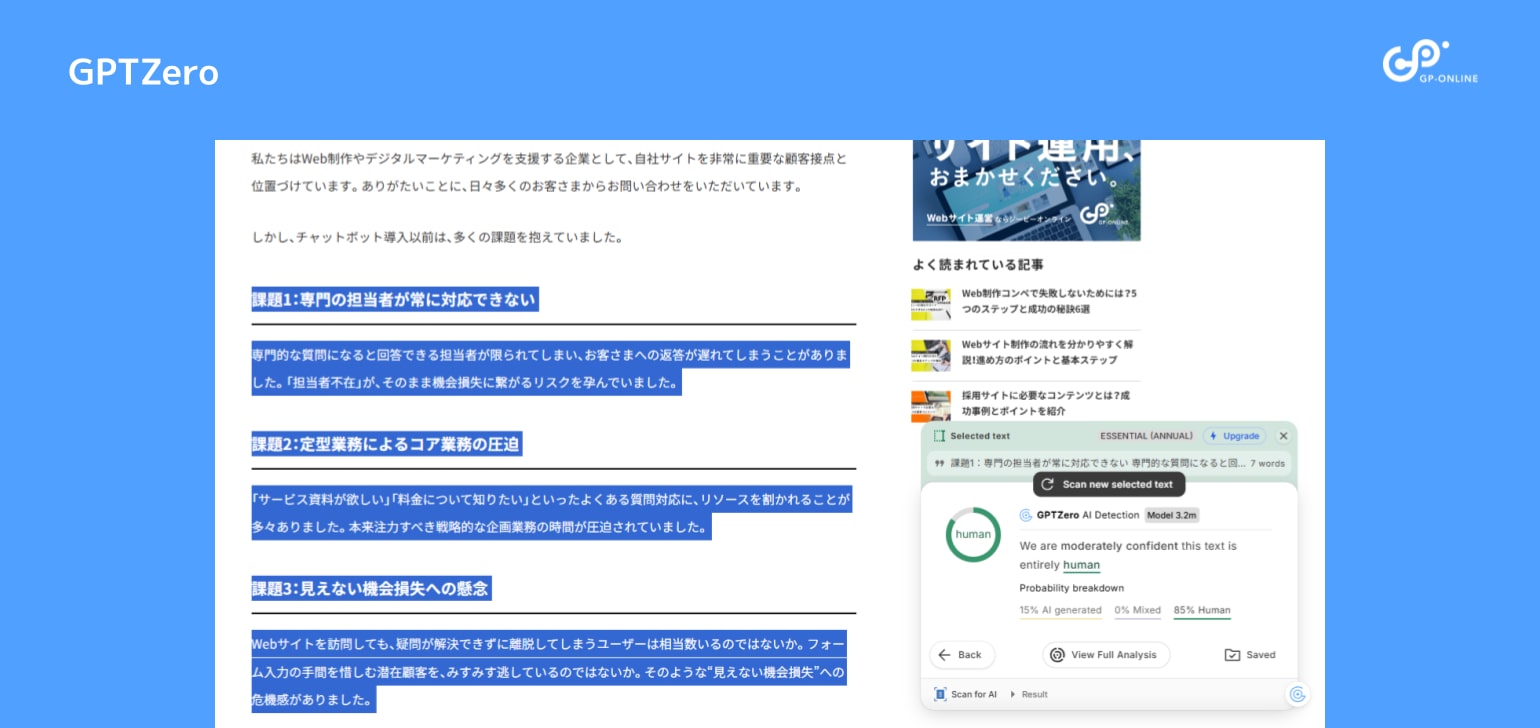Click the よく読まれている記事 heading

[x=978, y=264]
